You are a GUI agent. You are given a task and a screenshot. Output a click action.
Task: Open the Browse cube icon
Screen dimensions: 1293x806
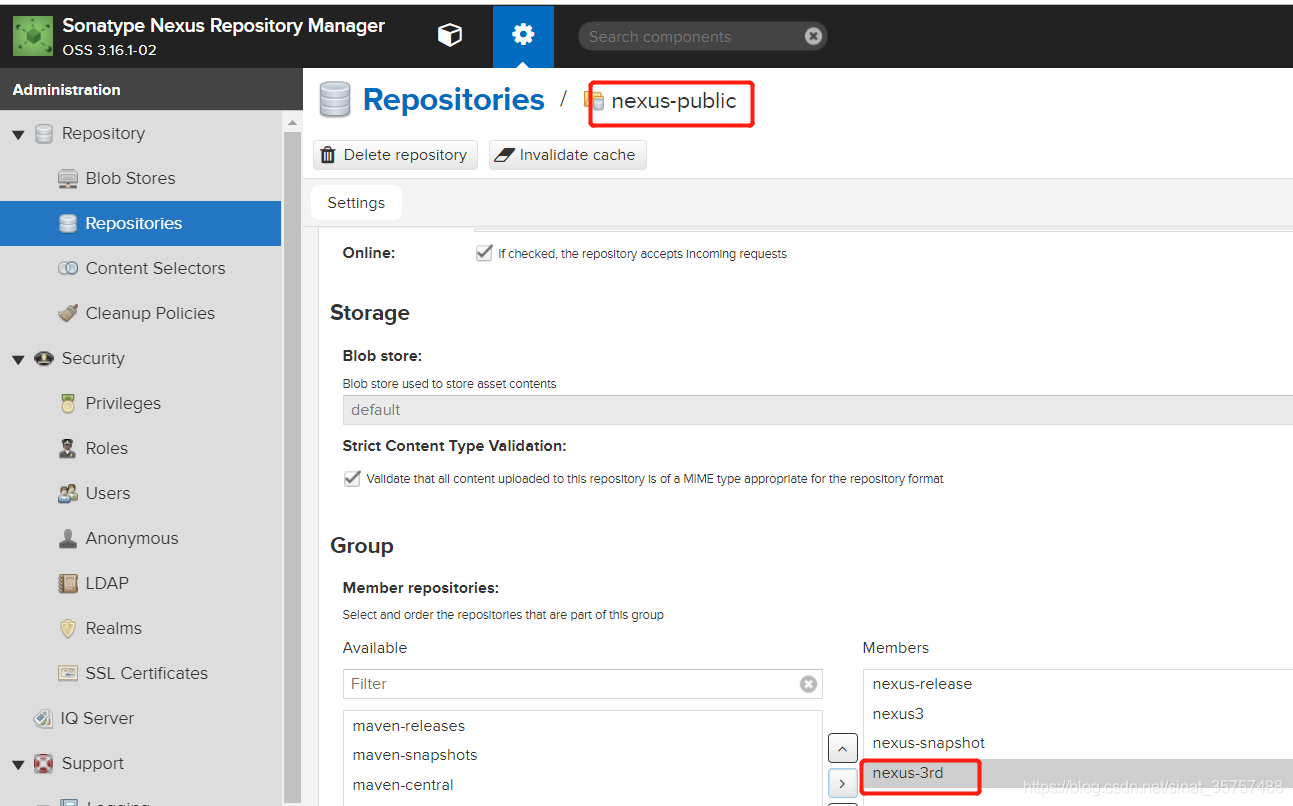[450, 35]
